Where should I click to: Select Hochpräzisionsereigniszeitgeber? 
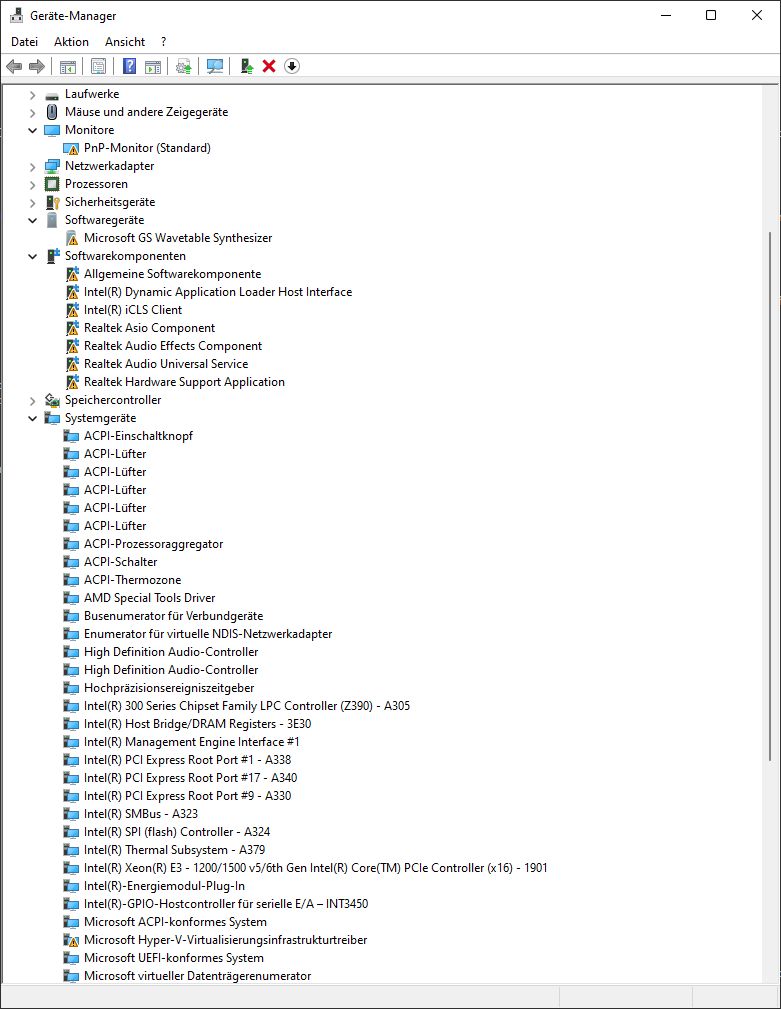click(x=169, y=689)
